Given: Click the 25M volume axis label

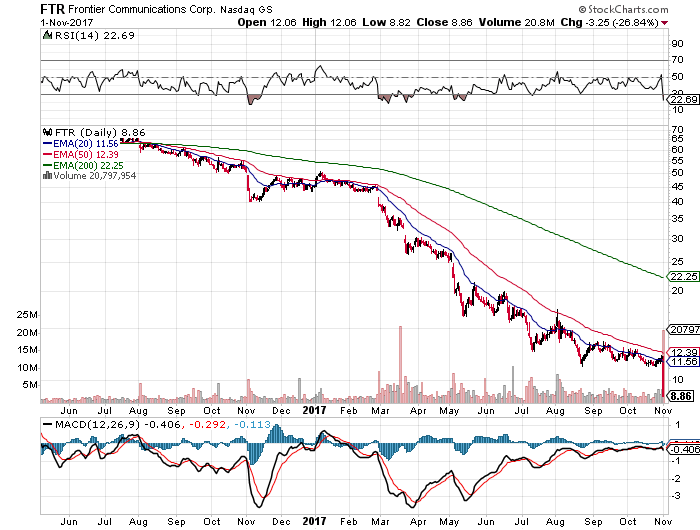Looking at the screenshot, I should pyautogui.click(x=27, y=315).
